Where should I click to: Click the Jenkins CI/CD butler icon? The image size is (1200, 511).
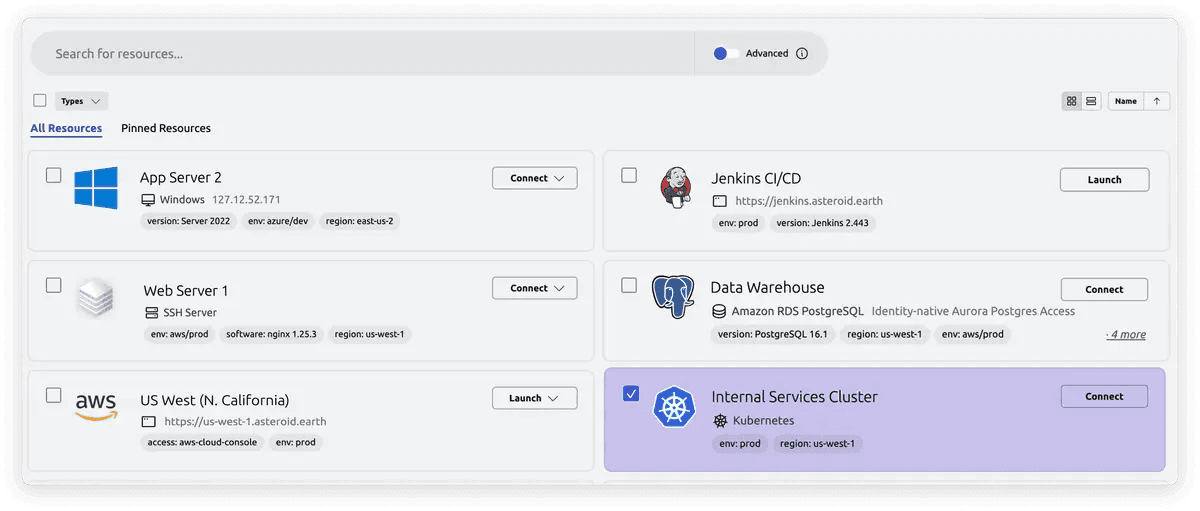[x=675, y=187]
